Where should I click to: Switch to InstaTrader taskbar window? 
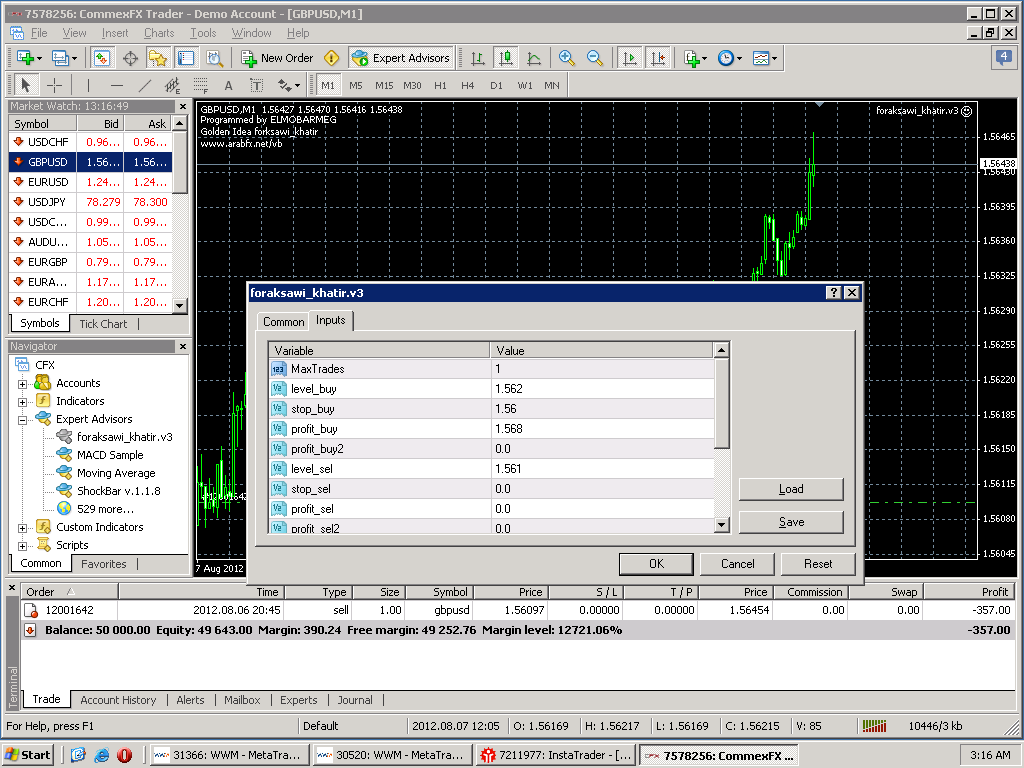[x=555, y=755]
